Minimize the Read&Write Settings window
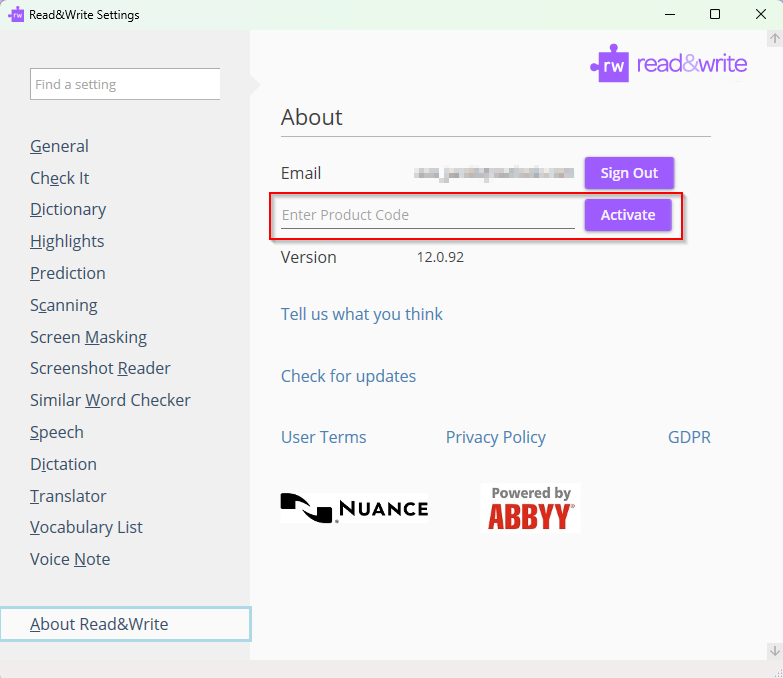The width and height of the screenshot is (783, 678). coord(670,14)
